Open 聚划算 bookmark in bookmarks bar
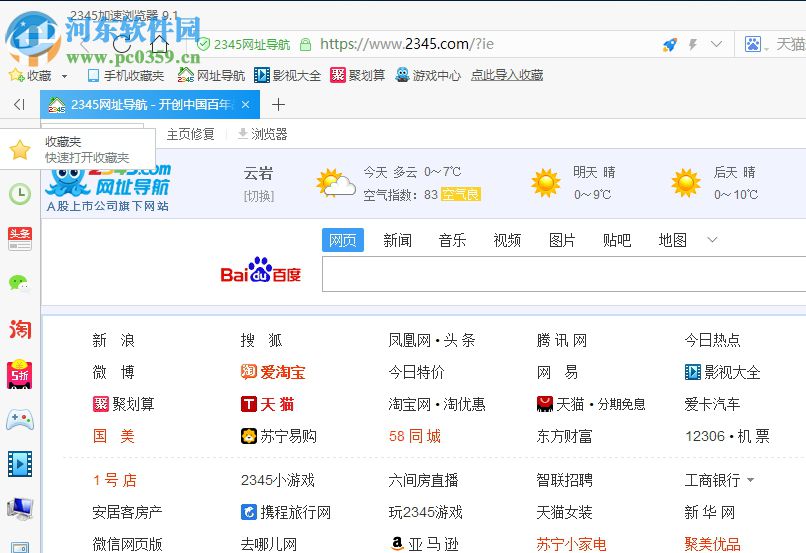This screenshot has width=806, height=553. click(x=357, y=76)
